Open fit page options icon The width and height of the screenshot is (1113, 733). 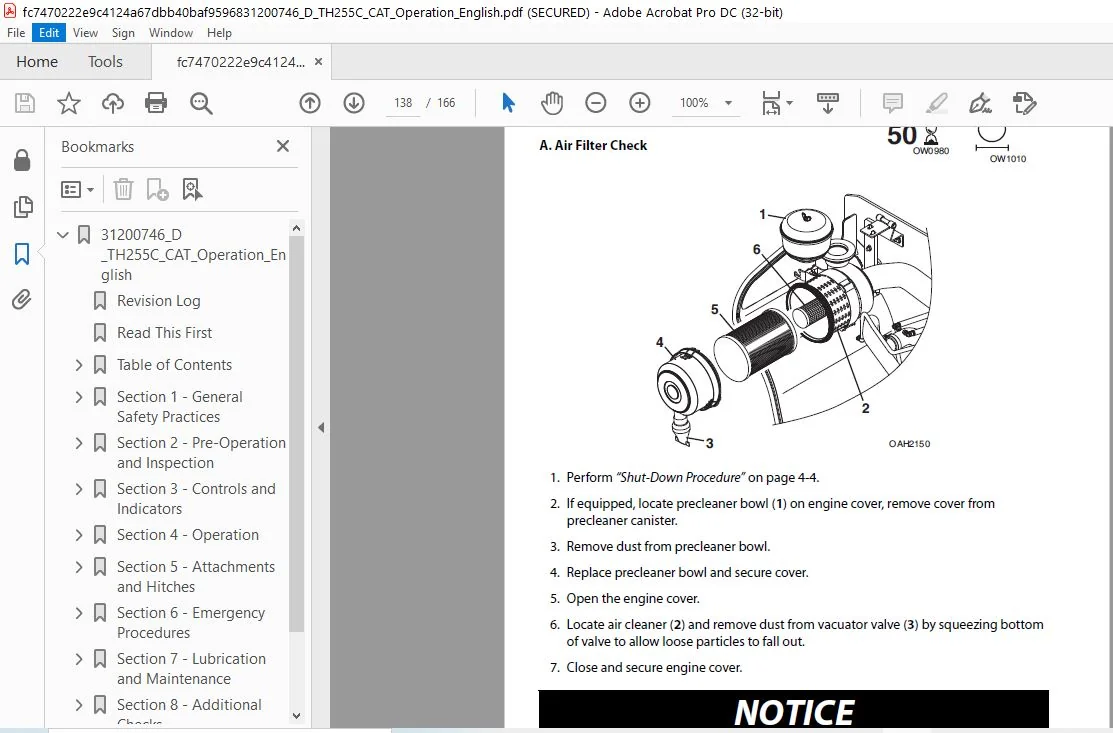(x=777, y=103)
